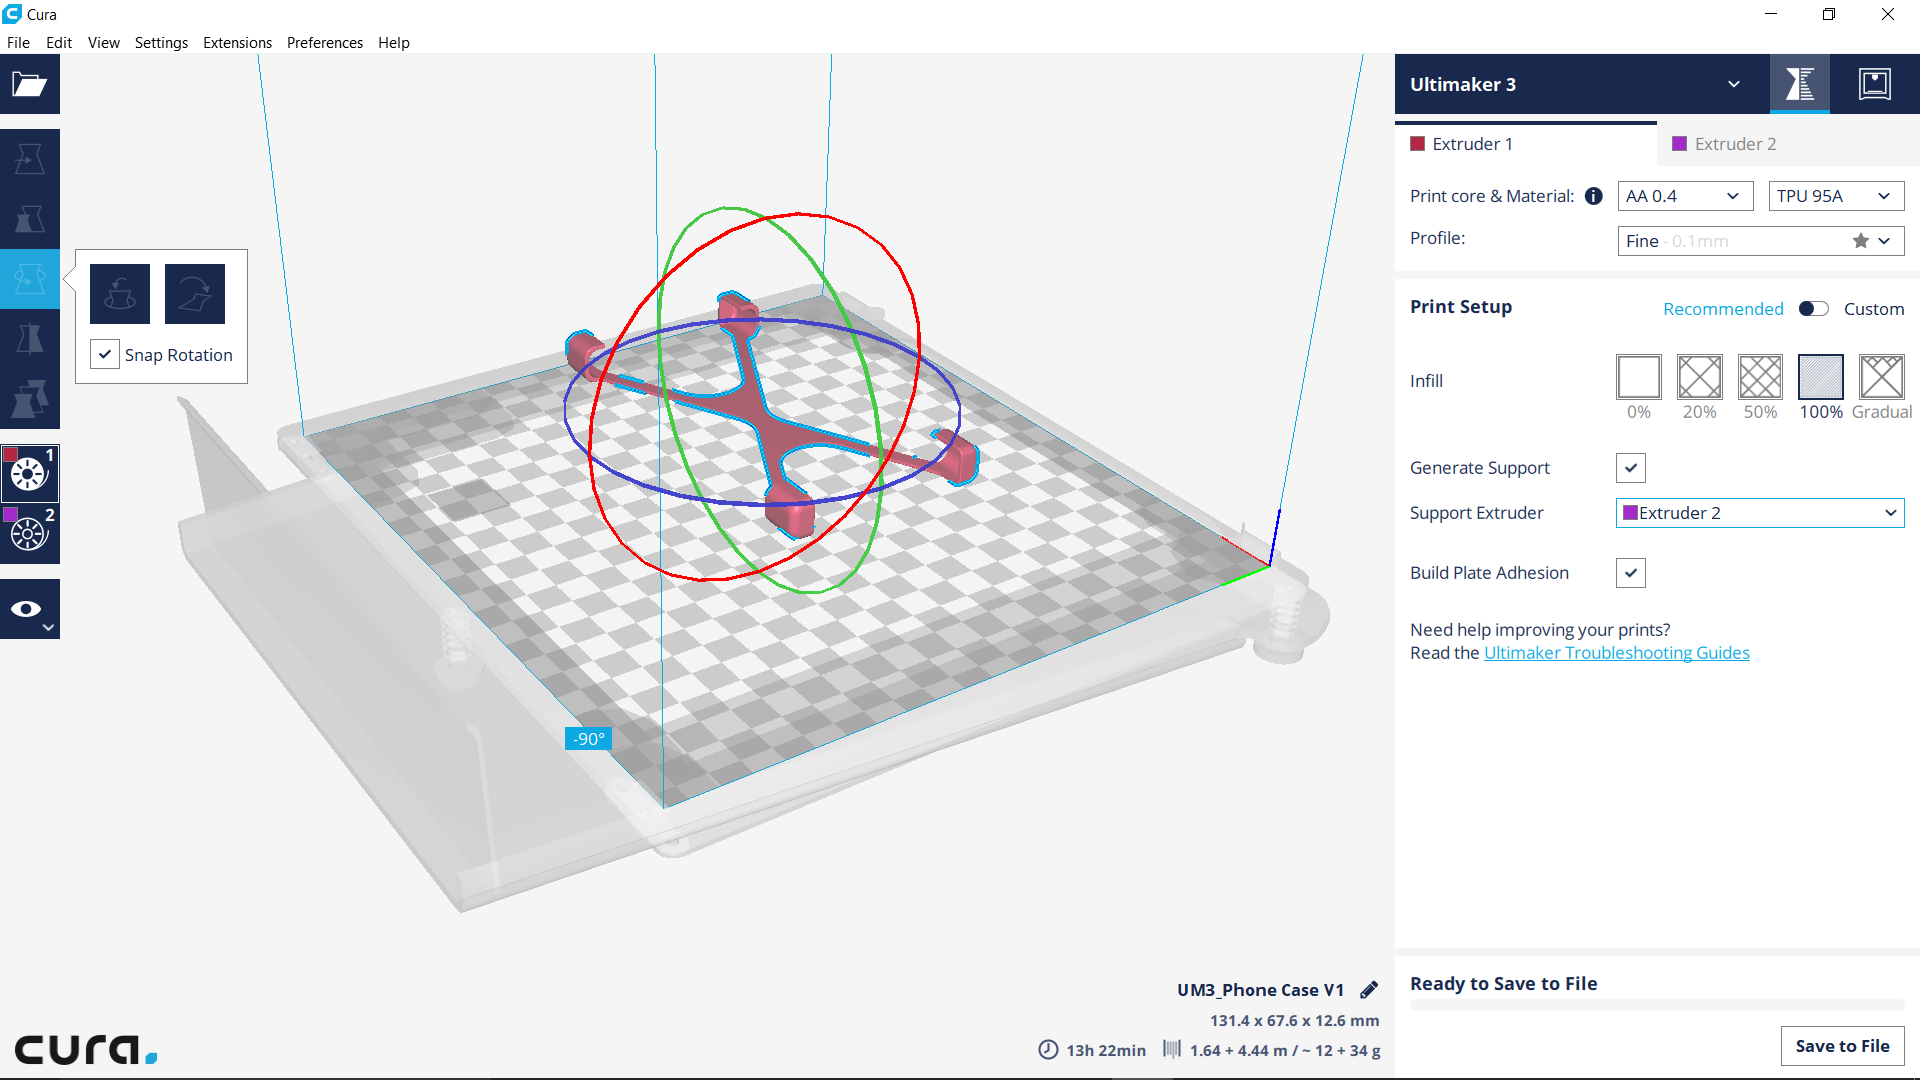Select the 50% infill density swatch
Screen dimensions: 1920x1080
coord(1759,378)
